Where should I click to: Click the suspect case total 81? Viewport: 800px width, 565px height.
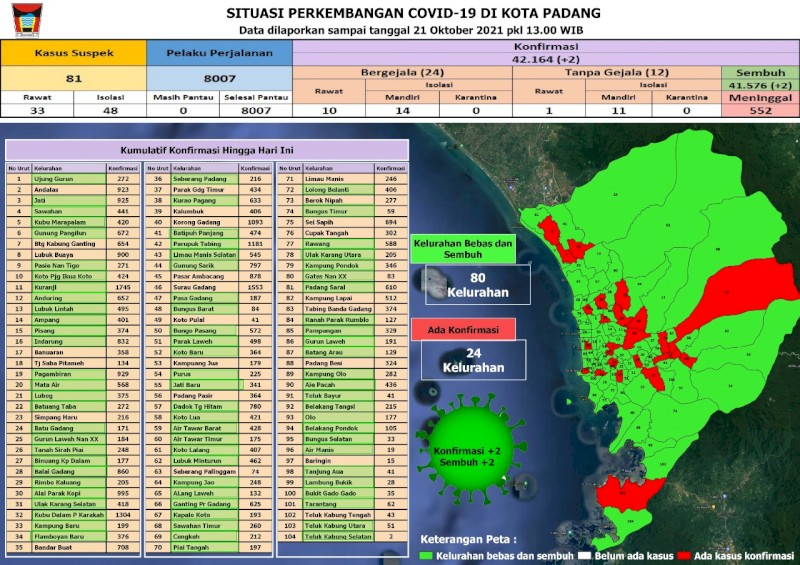(73, 79)
